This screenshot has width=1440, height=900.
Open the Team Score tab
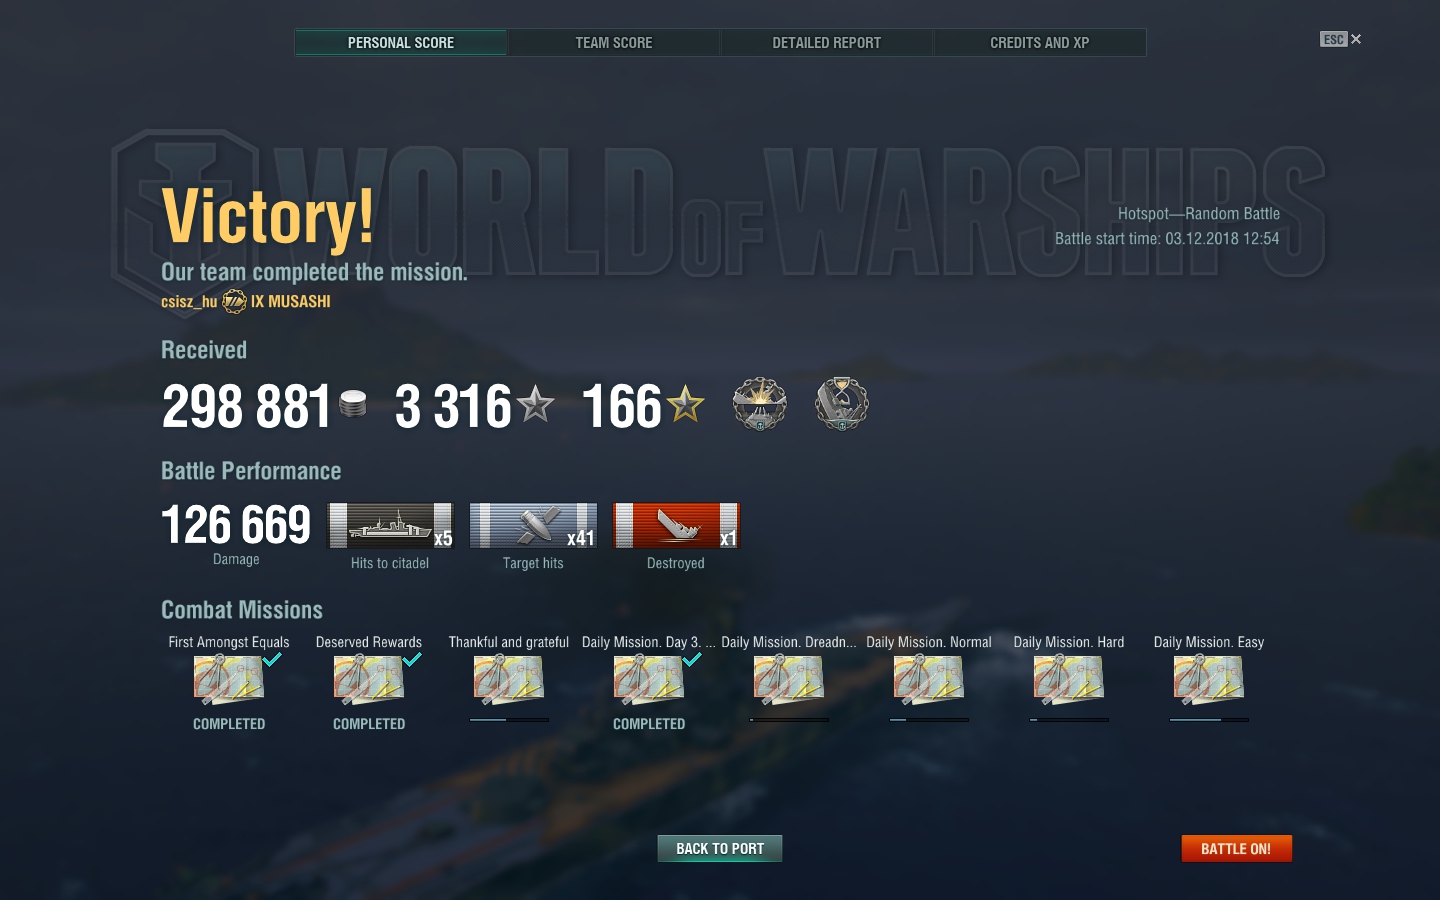[x=613, y=43]
